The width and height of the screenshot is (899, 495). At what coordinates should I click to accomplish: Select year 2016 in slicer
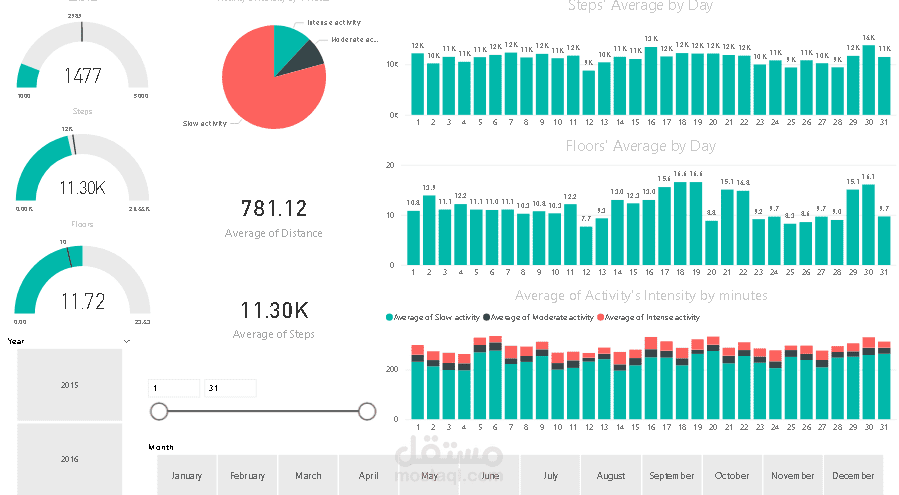(x=69, y=459)
